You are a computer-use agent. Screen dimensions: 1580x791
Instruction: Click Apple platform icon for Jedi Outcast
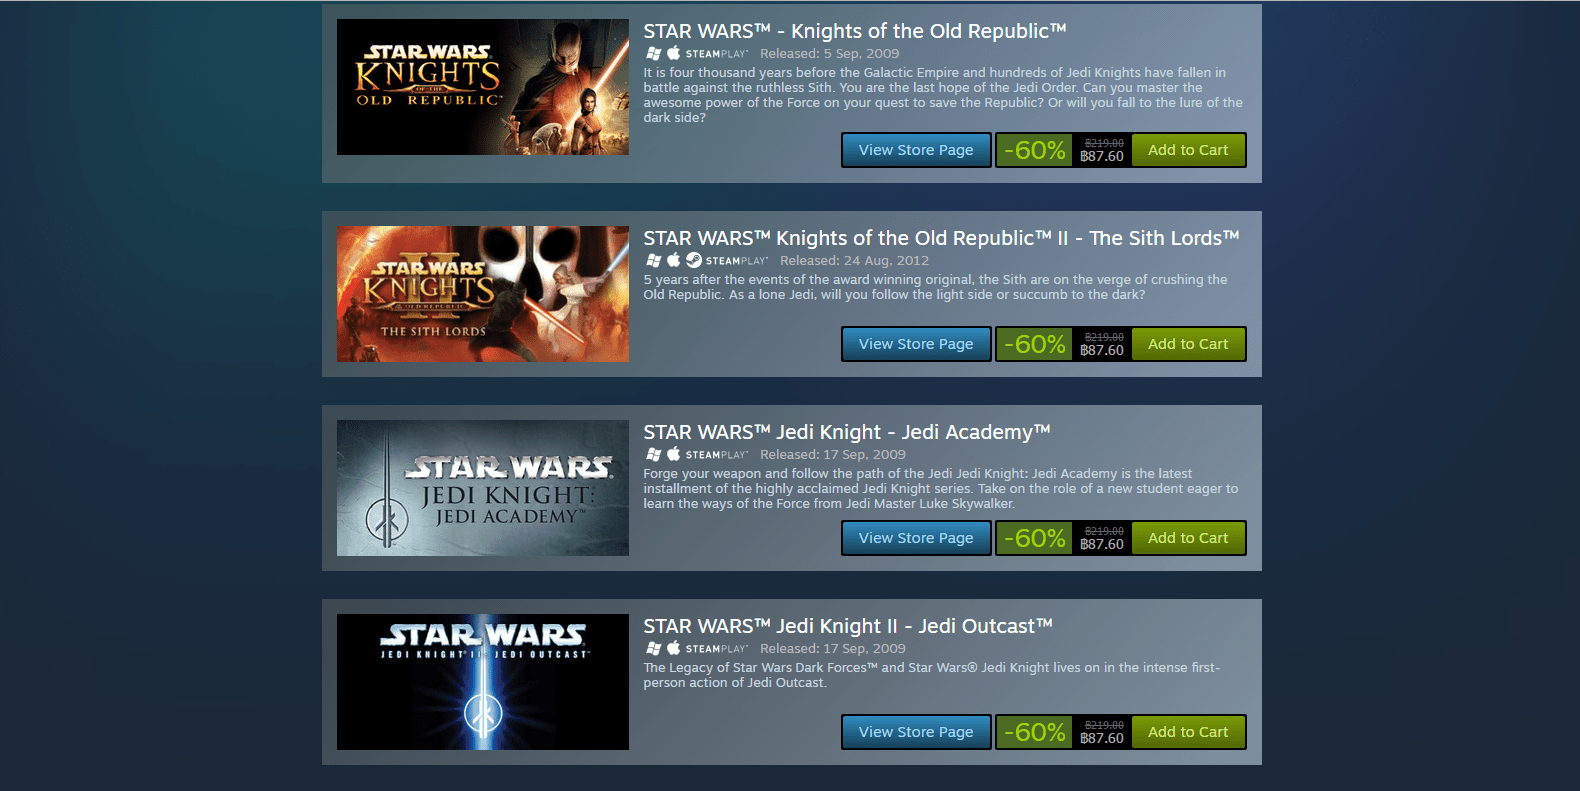pos(674,648)
